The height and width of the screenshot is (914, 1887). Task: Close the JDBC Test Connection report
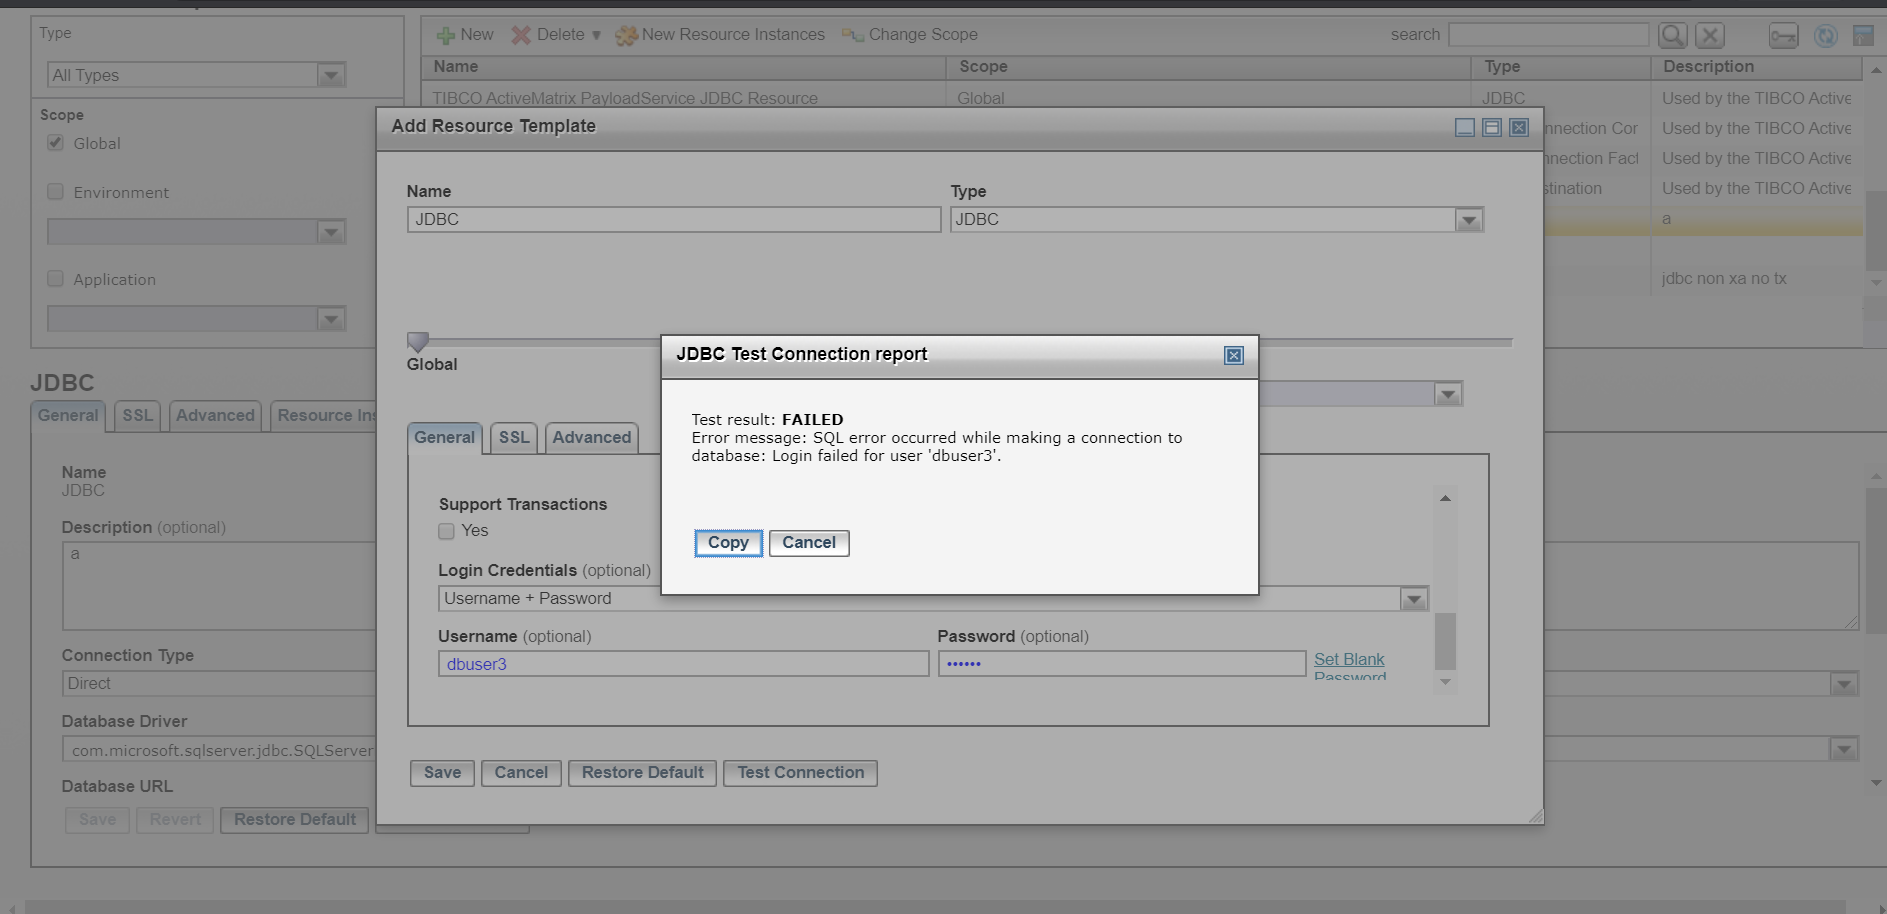(x=1234, y=355)
